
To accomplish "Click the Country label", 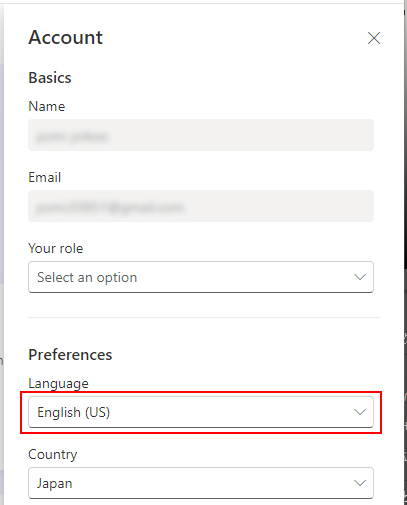I will click(53, 455).
